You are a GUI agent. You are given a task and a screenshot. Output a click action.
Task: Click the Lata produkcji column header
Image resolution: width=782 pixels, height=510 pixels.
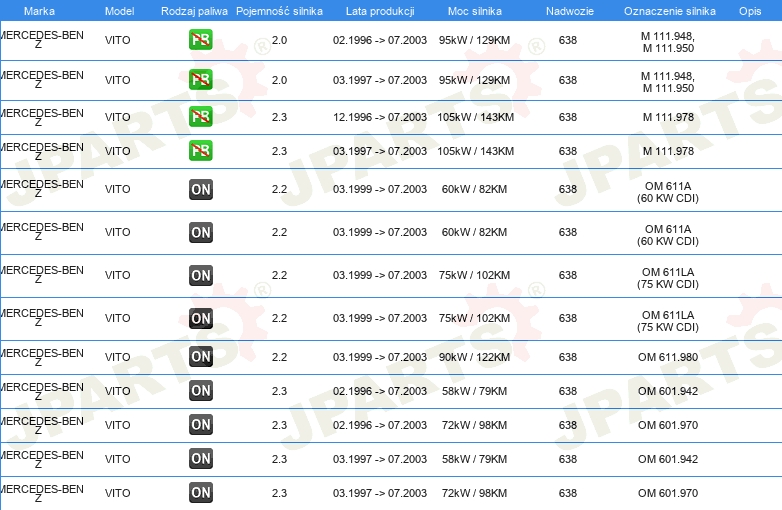point(380,11)
